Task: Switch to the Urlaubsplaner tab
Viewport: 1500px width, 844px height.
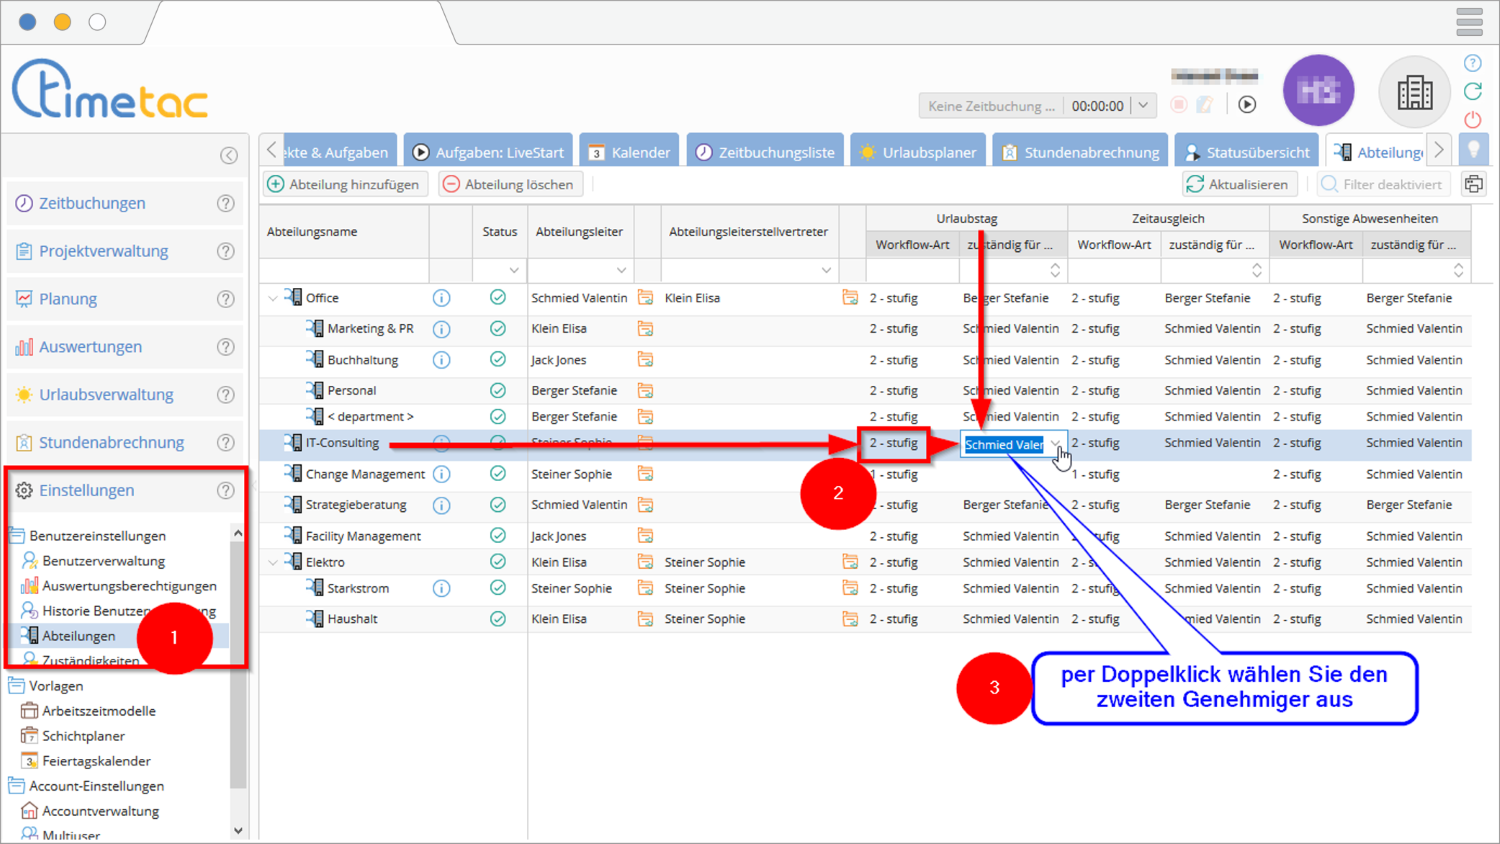Action: pos(918,152)
